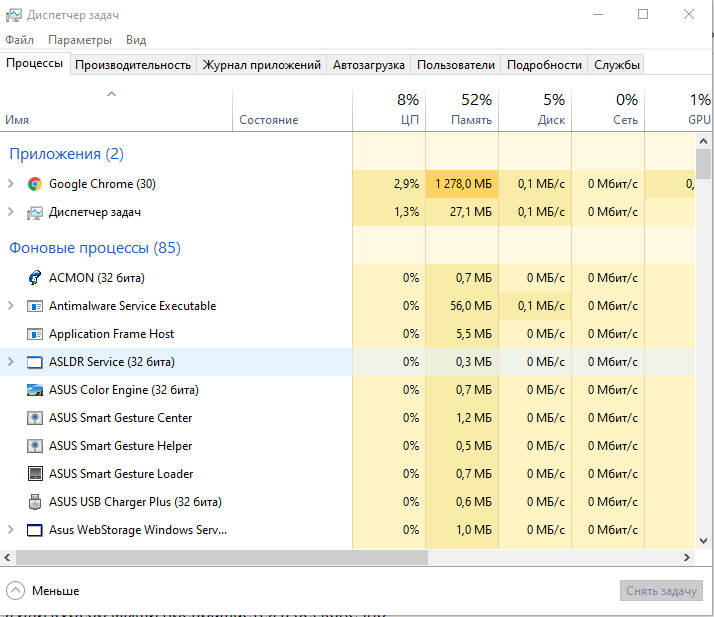The height and width of the screenshot is (617, 714).
Task: Select the ASUS Smart Gesture Center row name
Action: (x=121, y=418)
